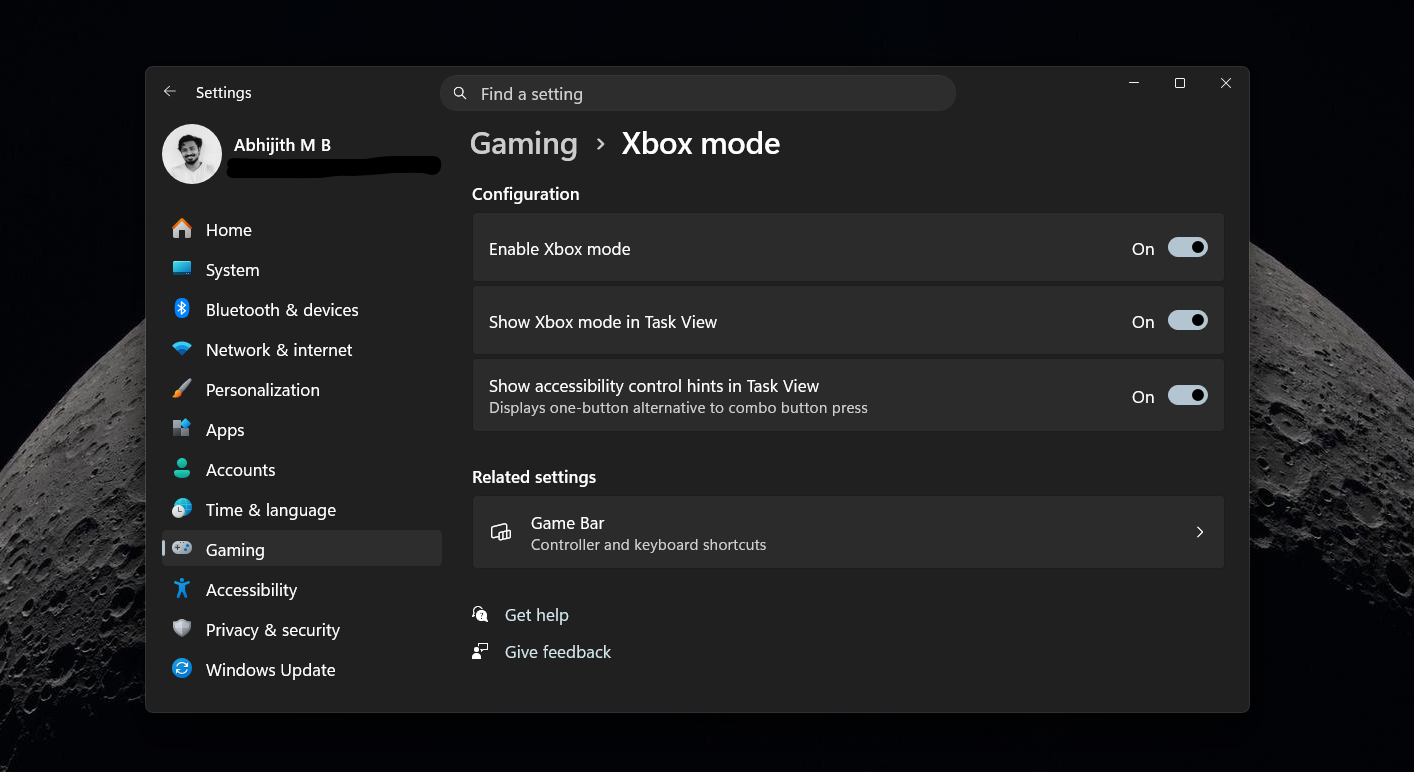Screen dimensions: 1414x772
Task: Toggle accessibility control hints in Task View
Action: [1188, 396]
